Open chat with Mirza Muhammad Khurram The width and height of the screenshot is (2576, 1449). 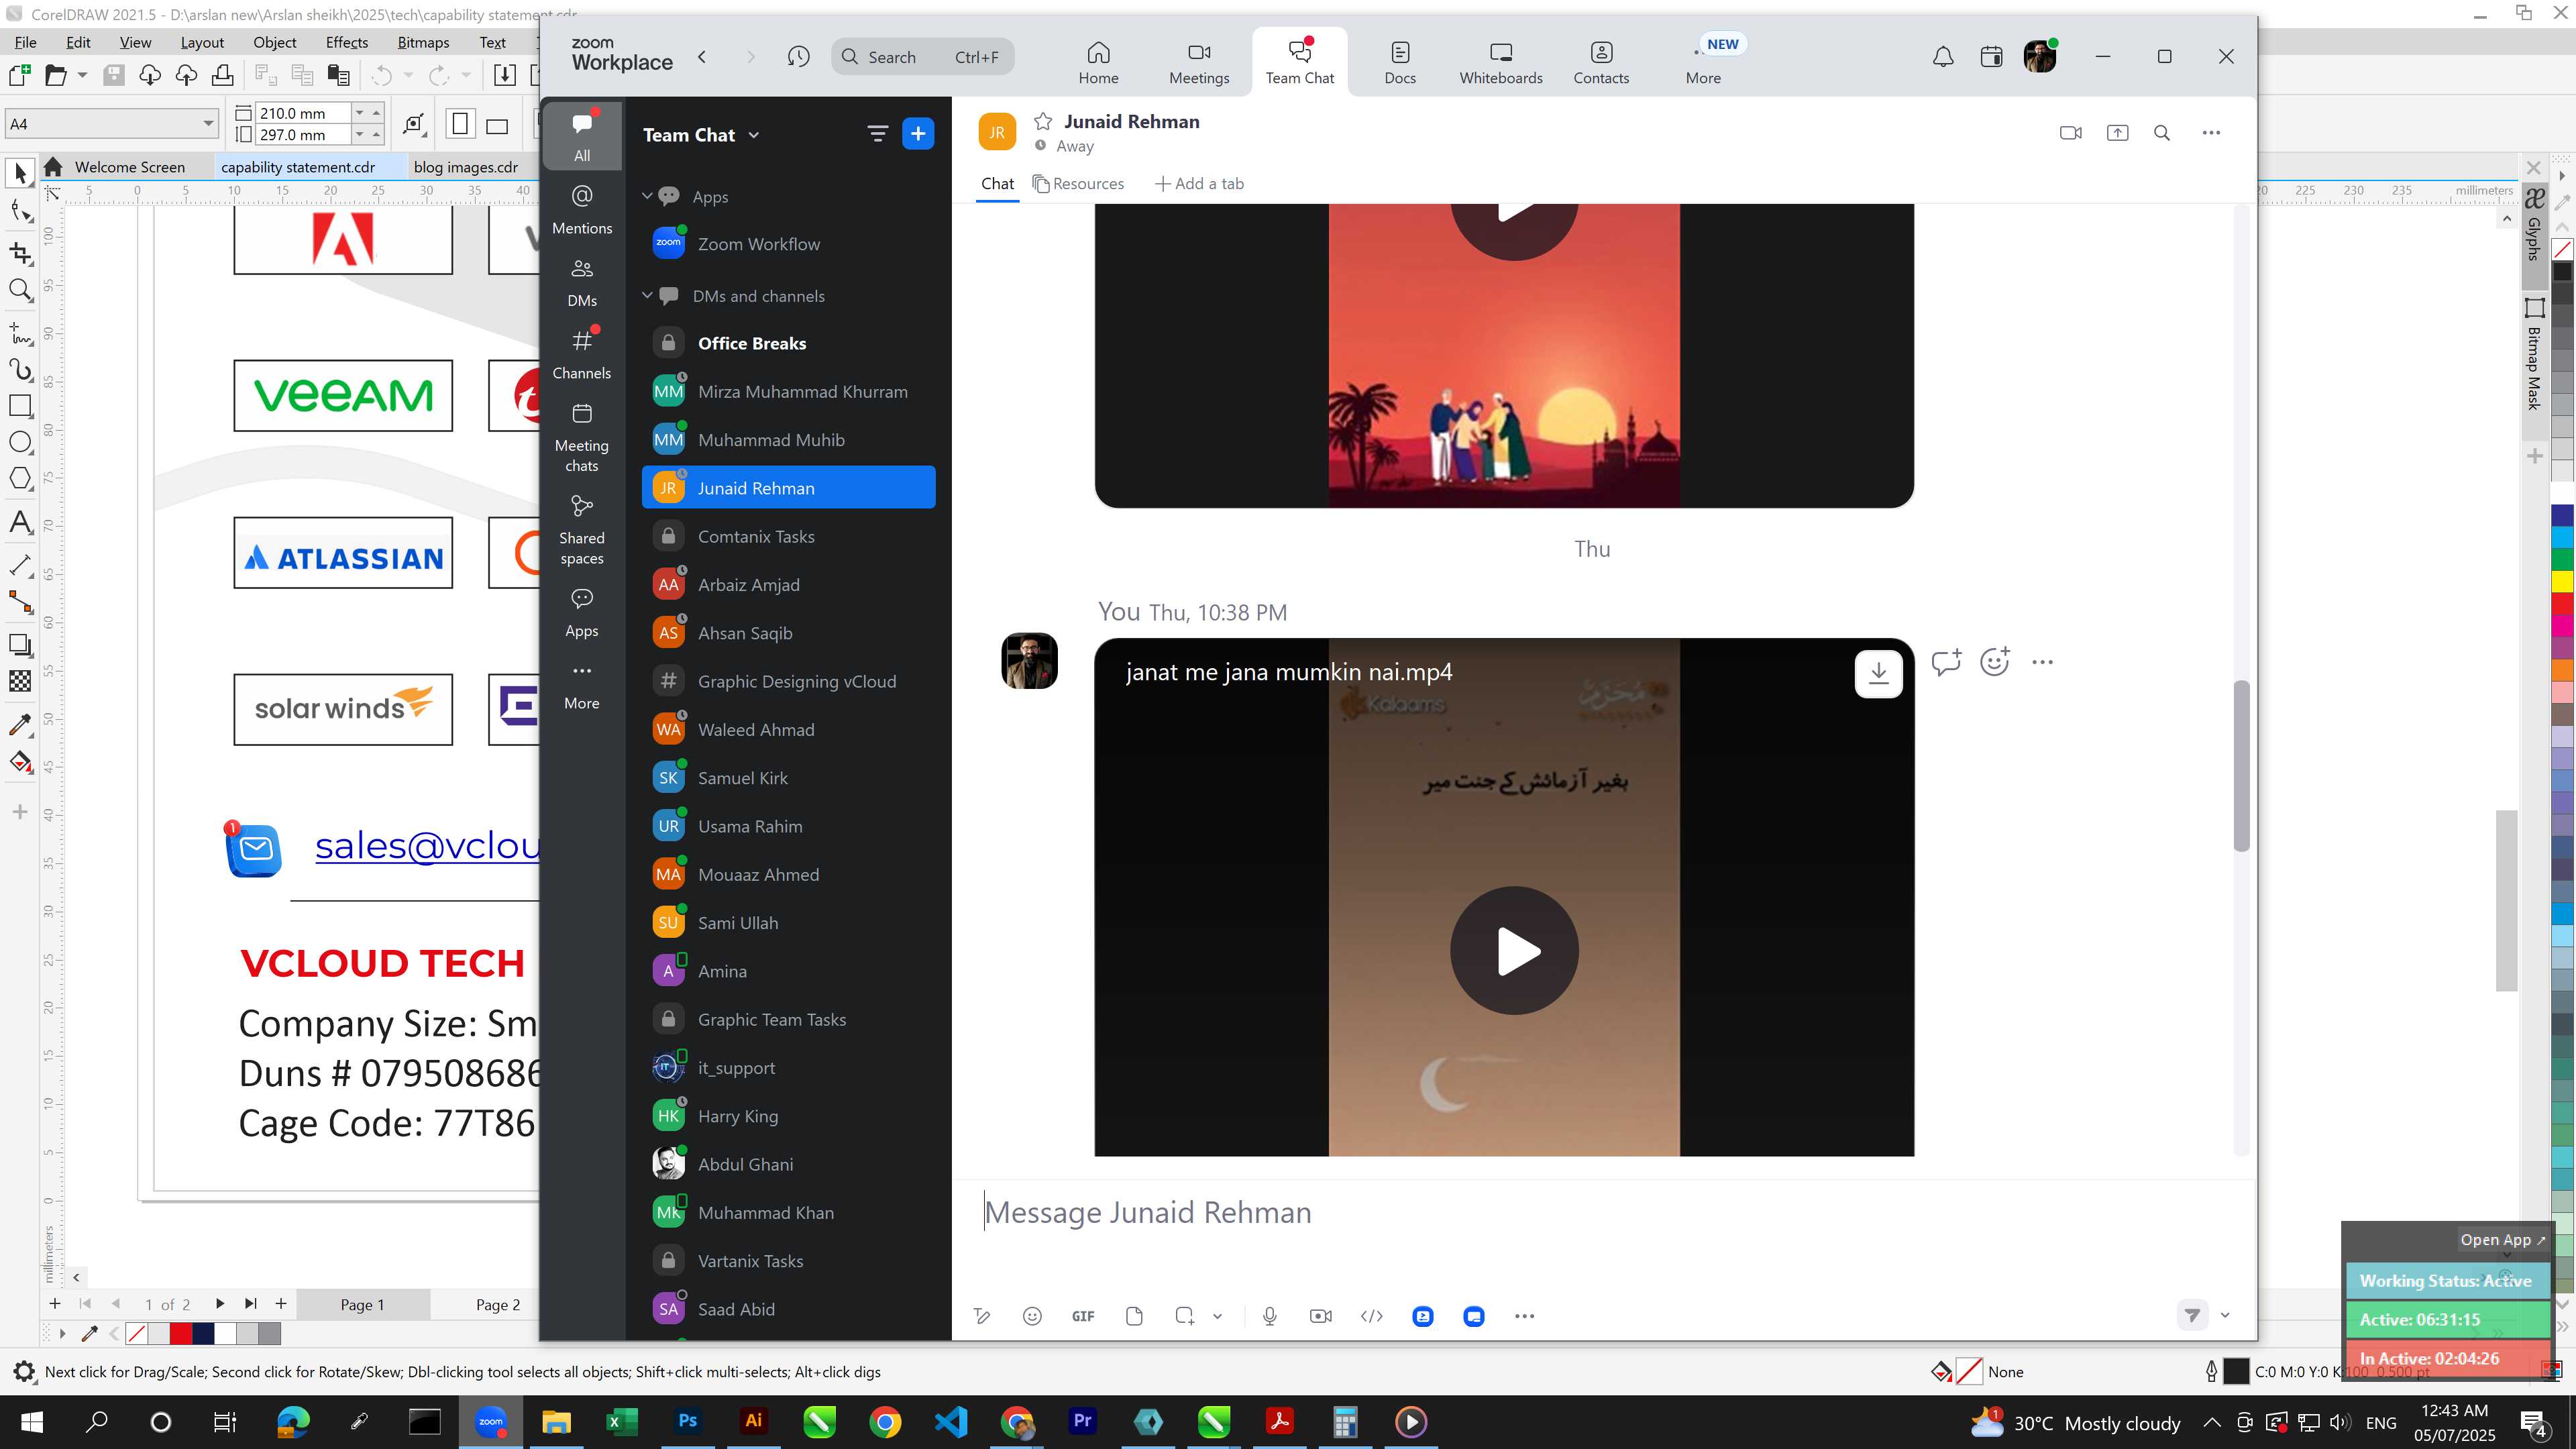788,392
